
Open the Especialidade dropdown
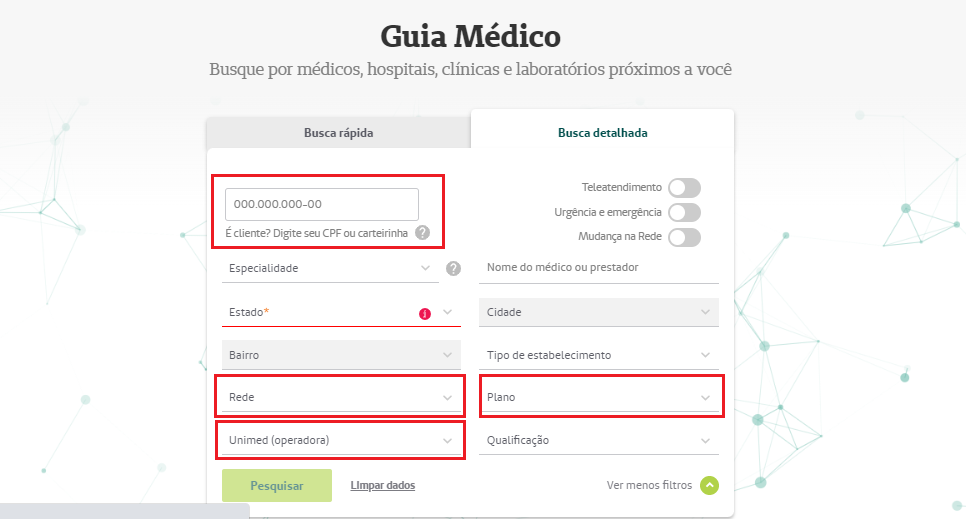[330, 269]
